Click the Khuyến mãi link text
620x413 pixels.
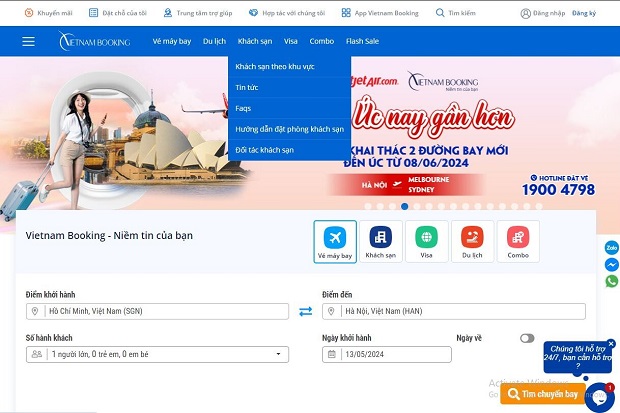[x=55, y=13]
